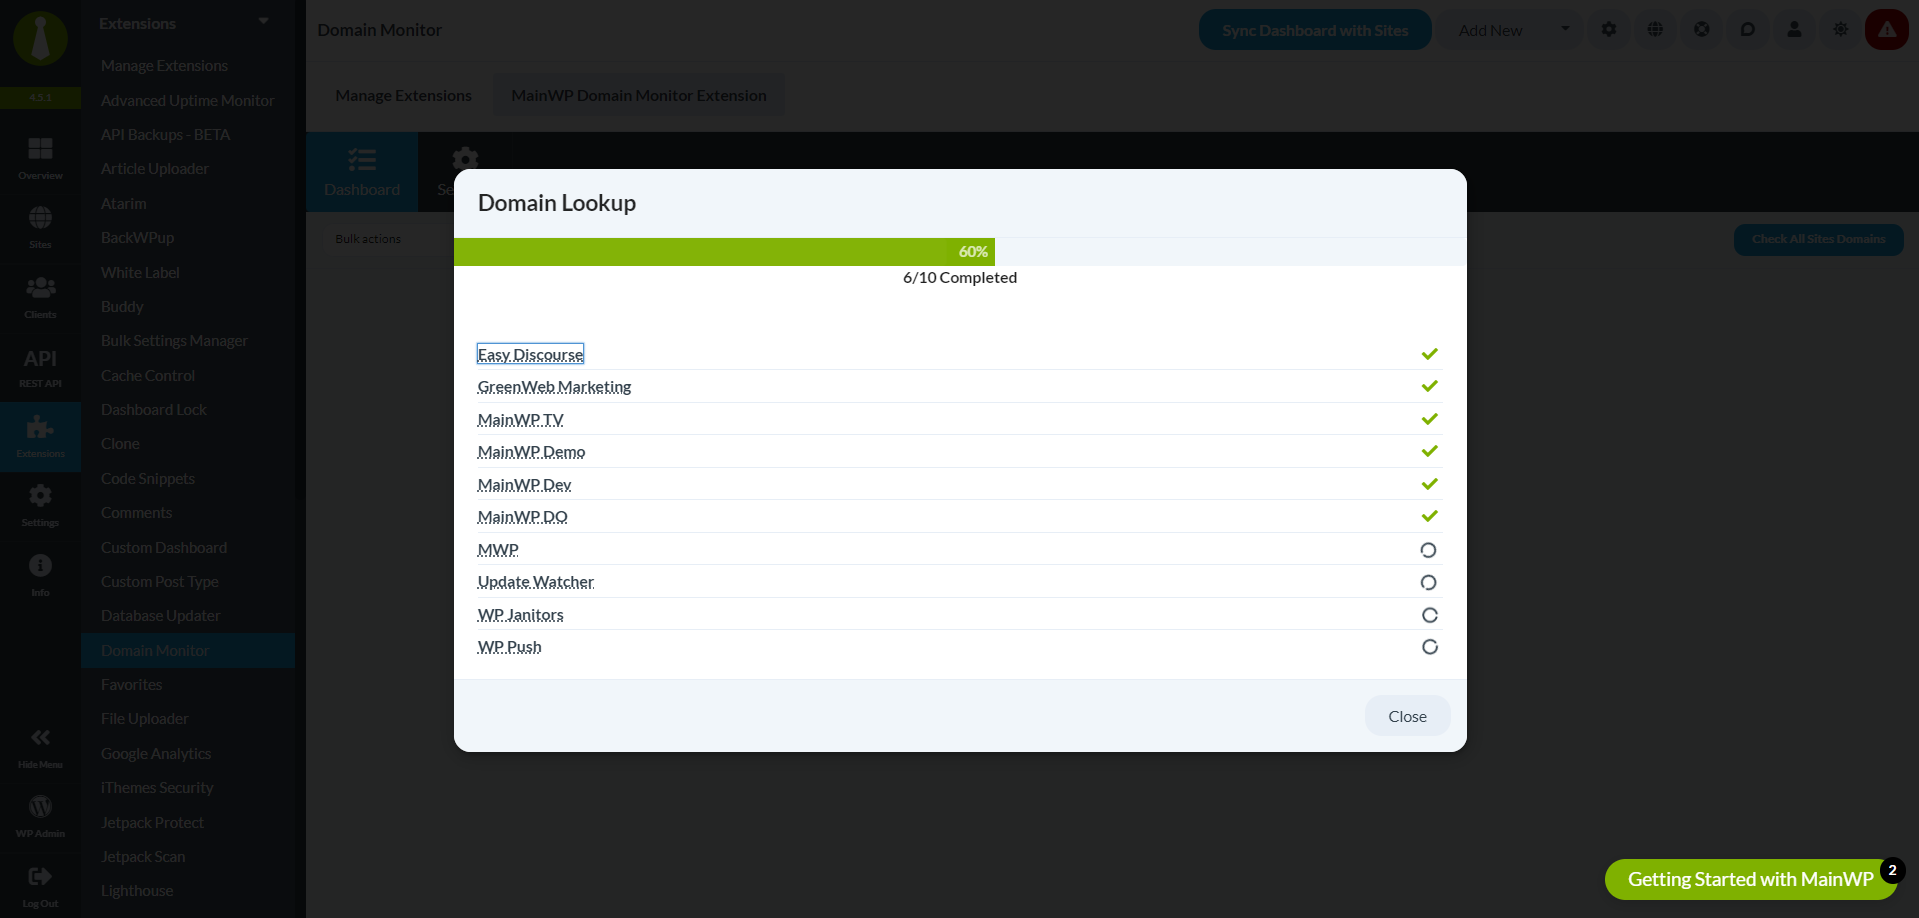Screen dimensions: 1919x918
Task: Click the top bar help lifebuoy icon
Action: (1701, 30)
